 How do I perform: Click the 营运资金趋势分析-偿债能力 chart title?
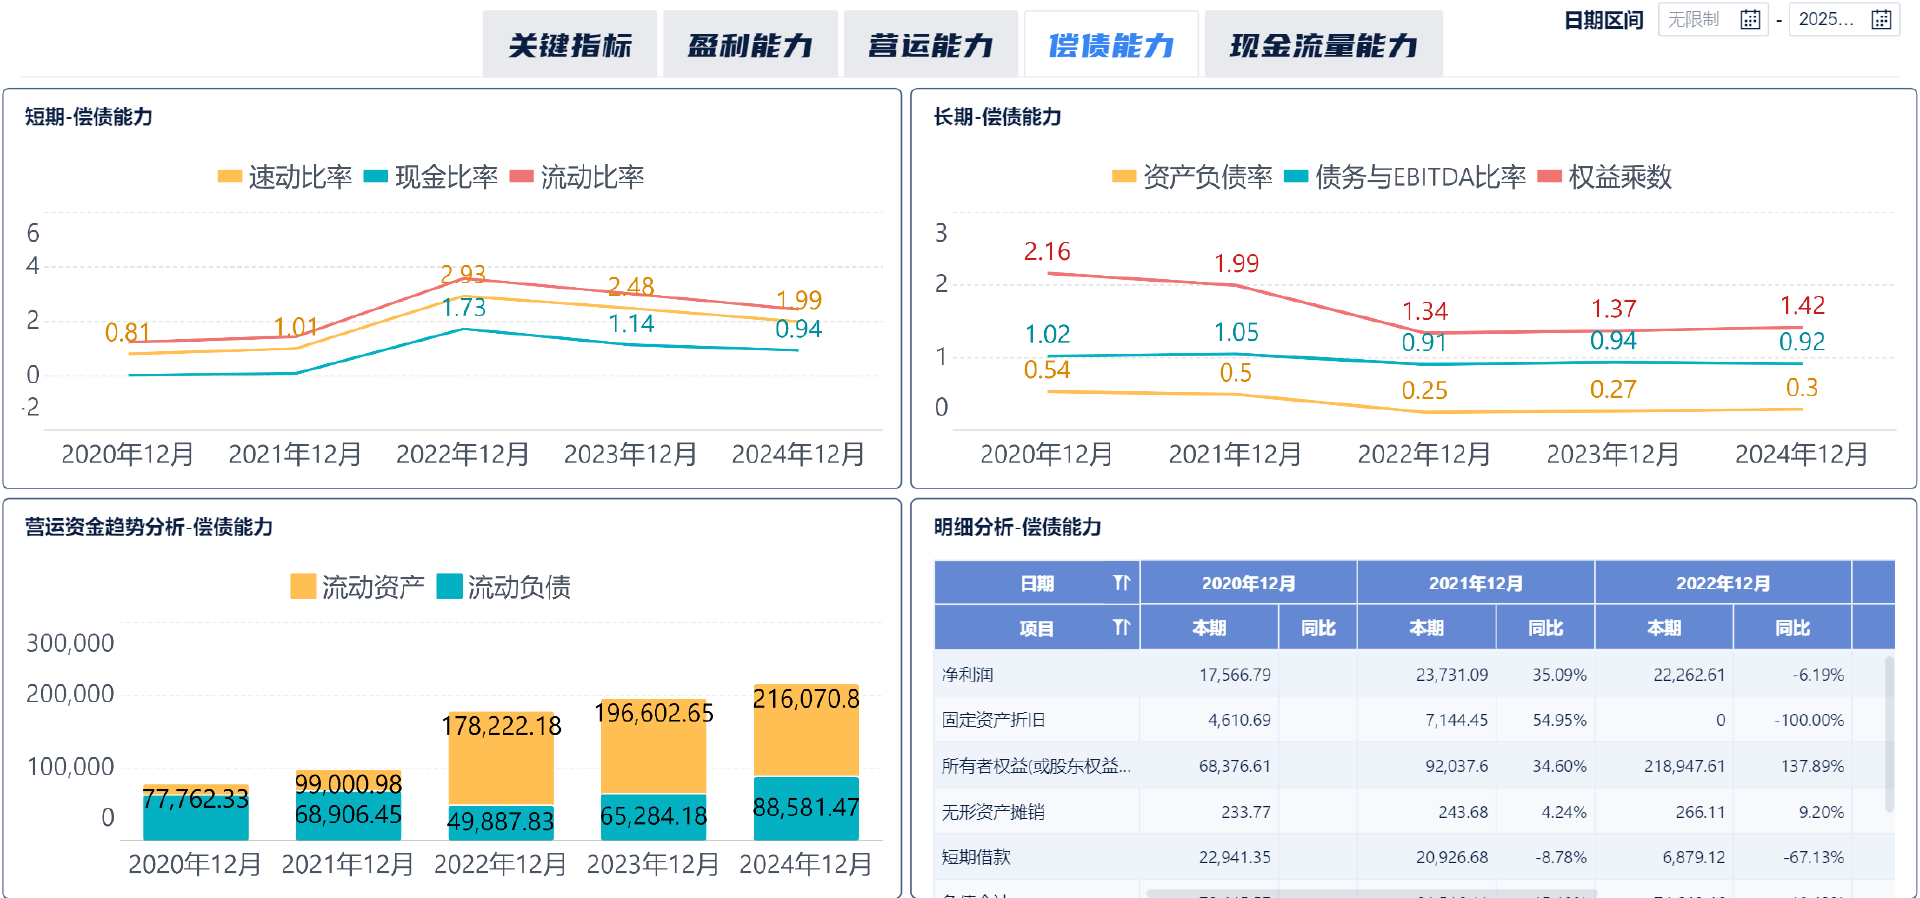(149, 527)
